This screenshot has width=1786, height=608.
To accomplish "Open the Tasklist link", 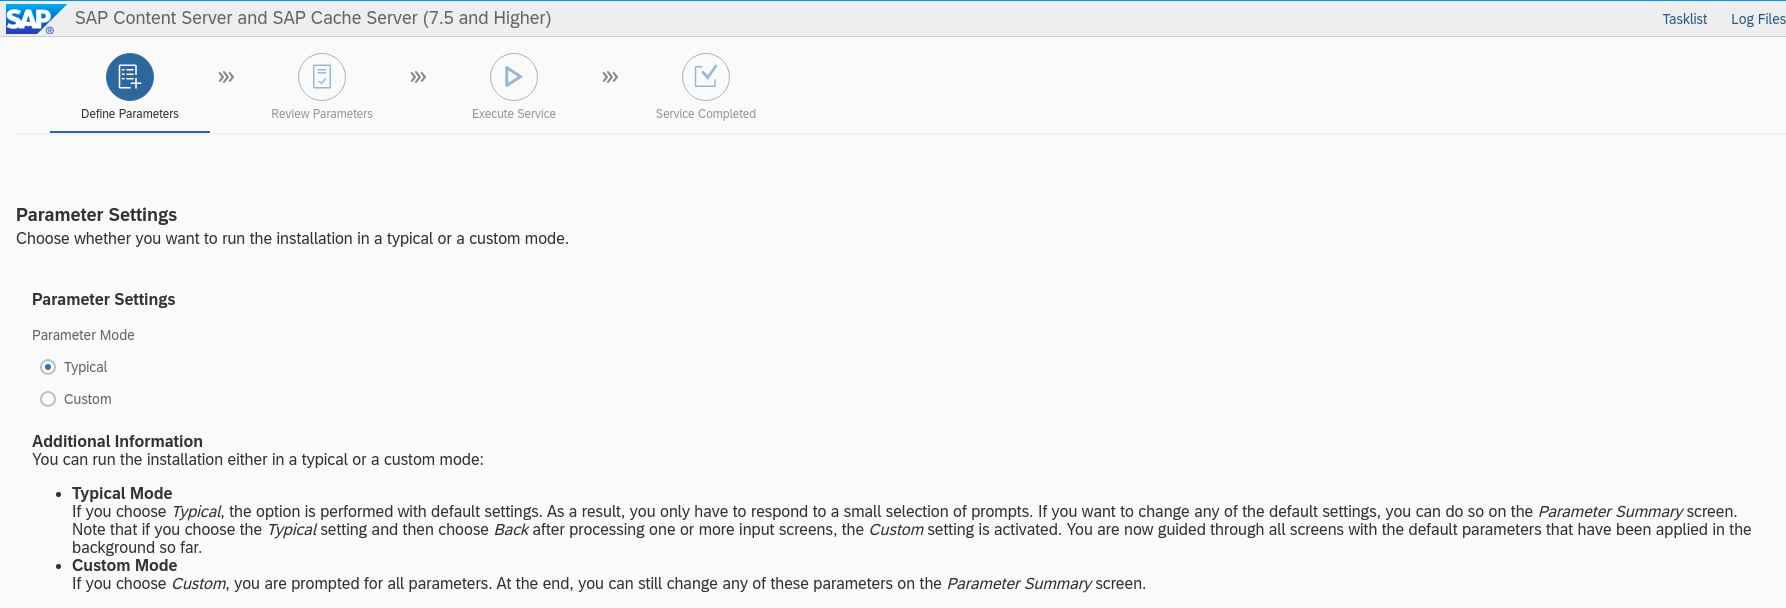I will pos(1684,19).
